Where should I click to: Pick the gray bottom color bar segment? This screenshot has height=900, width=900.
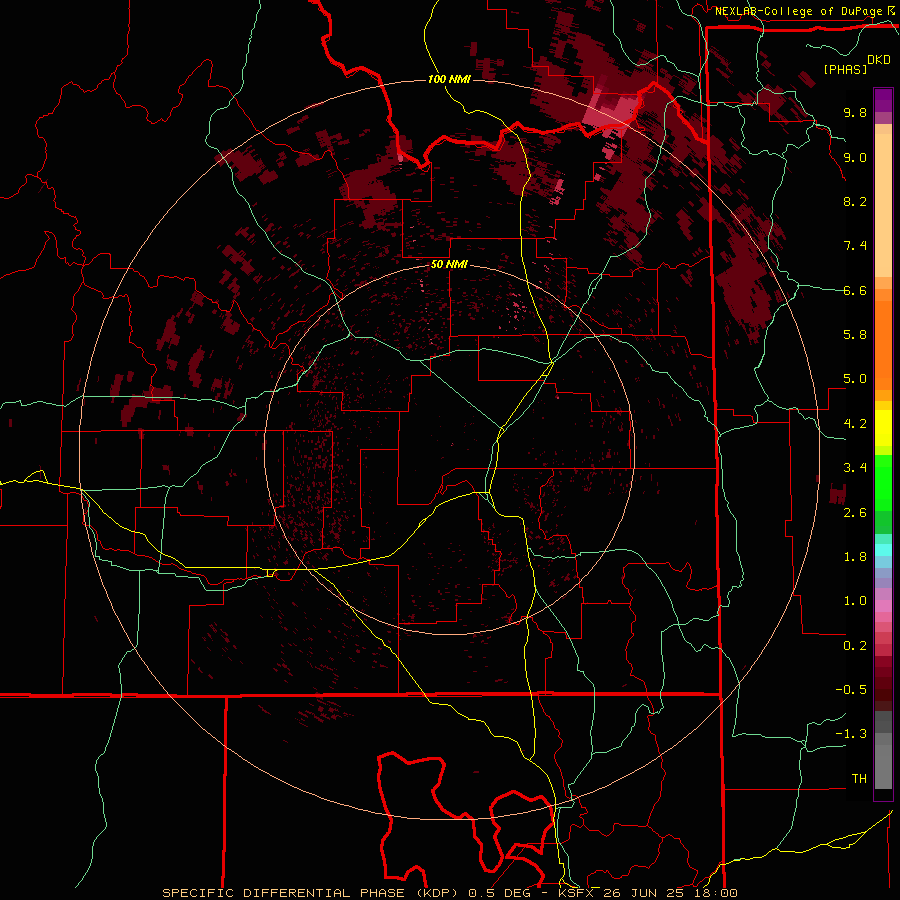(x=883, y=766)
